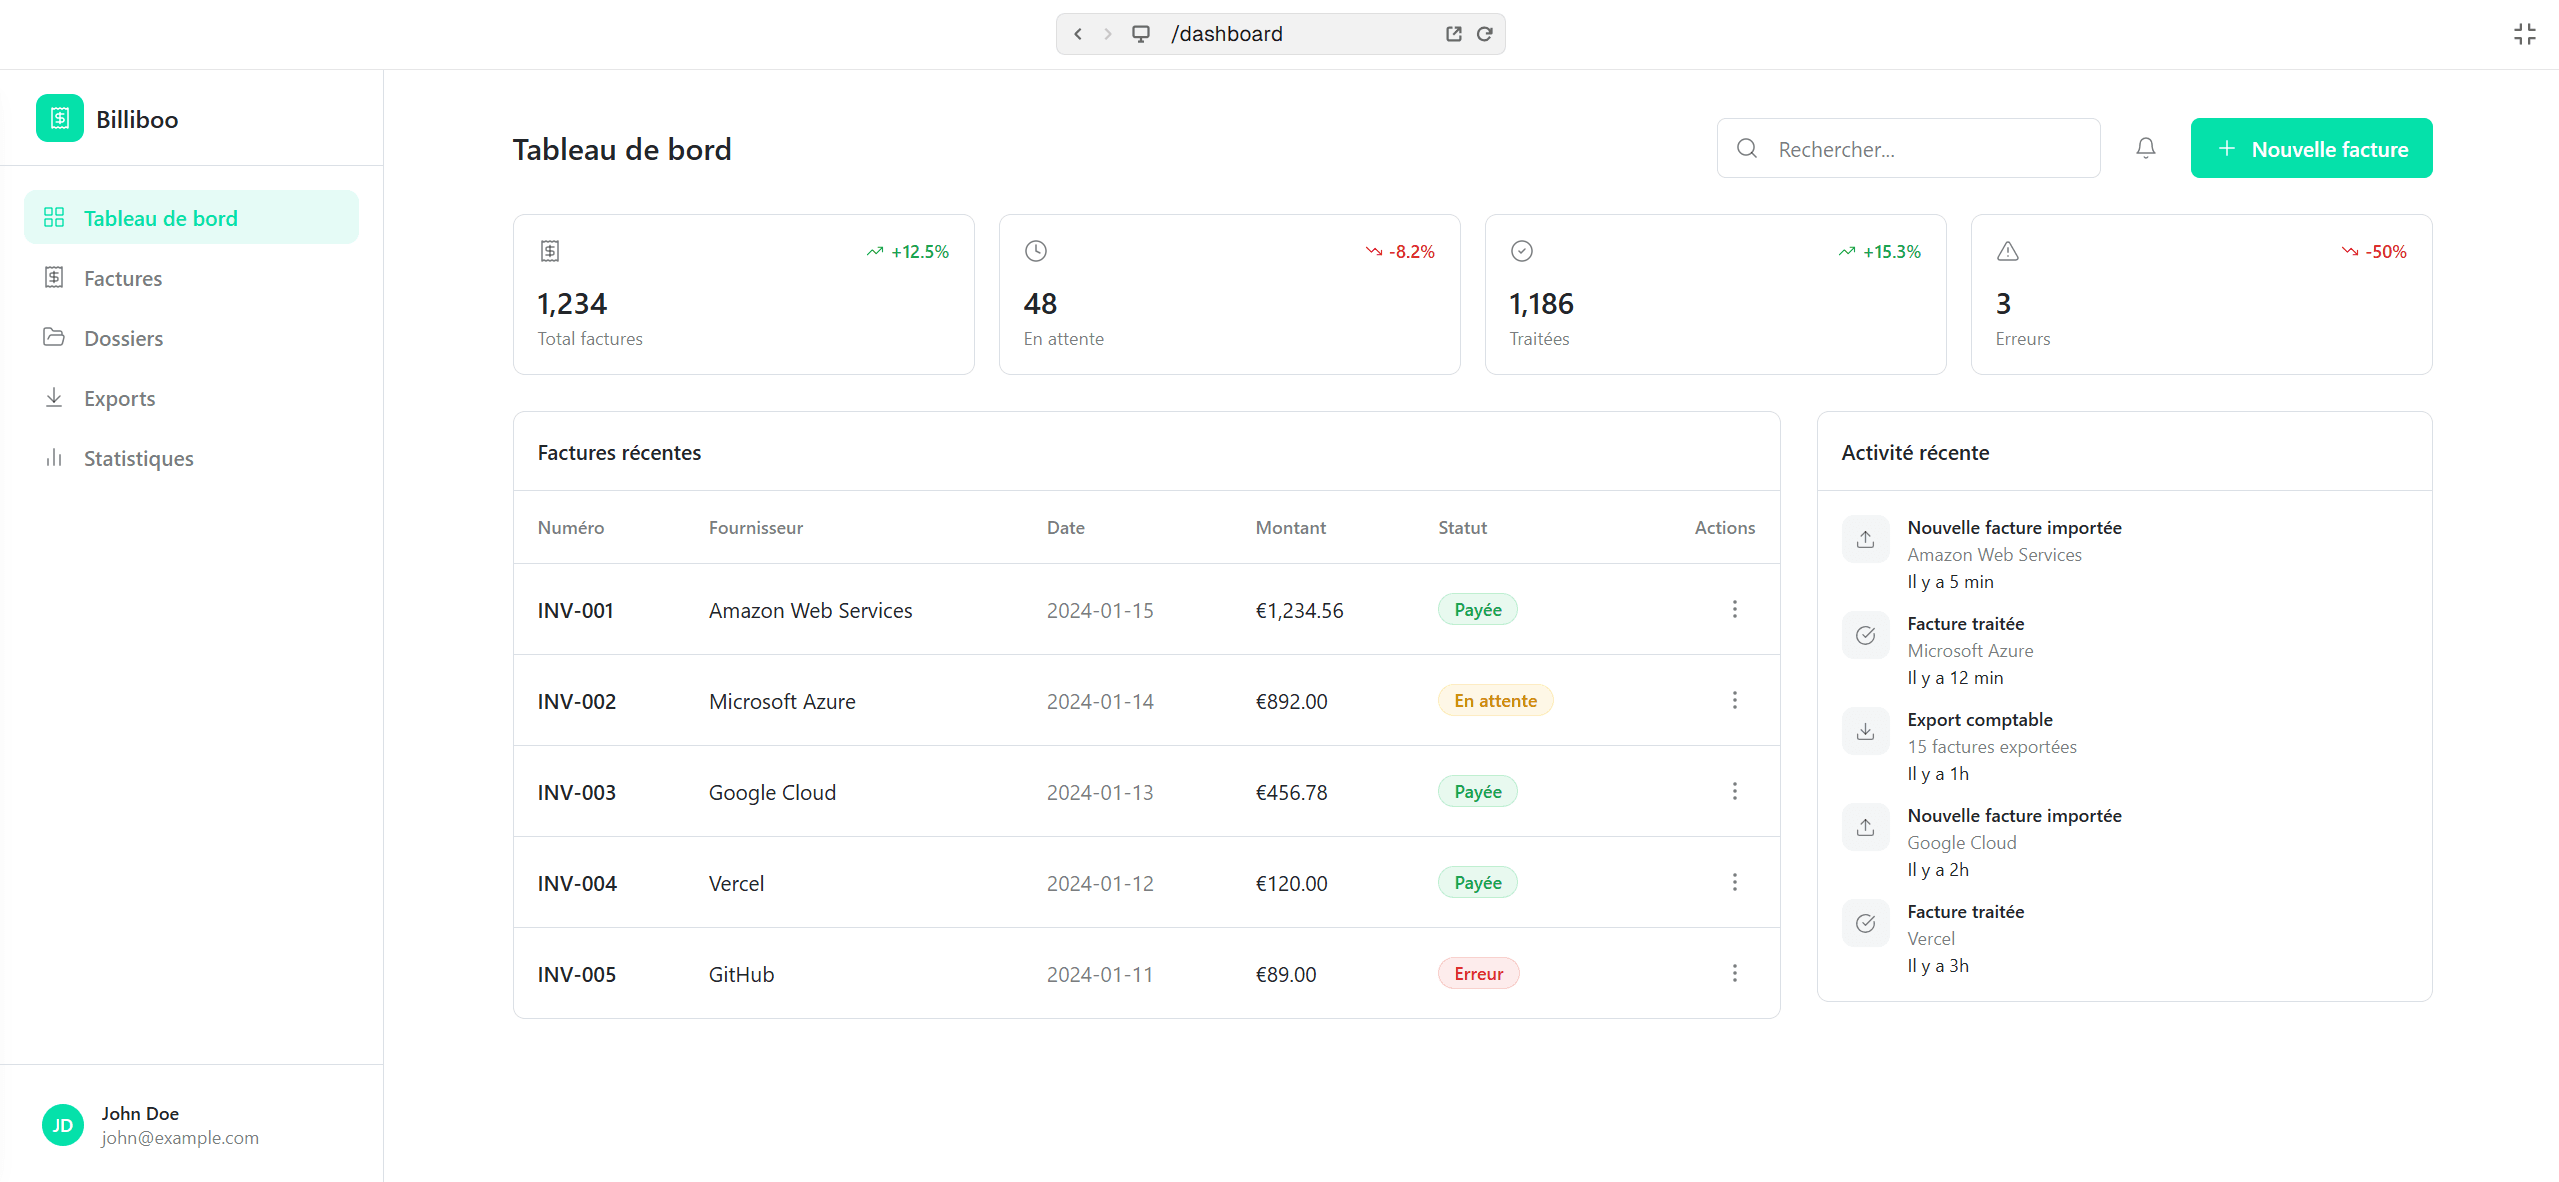The width and height of the screenshot is (2559, 1182).
Task: Open dashboard in external window
Action: (x=1452, y=33)
